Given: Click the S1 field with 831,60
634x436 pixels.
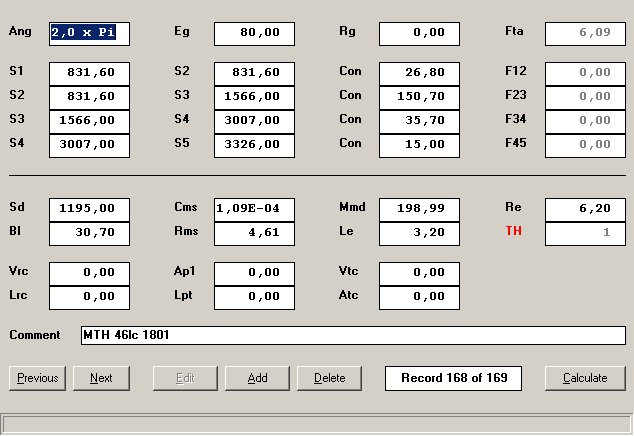Looking at the screenshot, I should [x=89, y=74].
